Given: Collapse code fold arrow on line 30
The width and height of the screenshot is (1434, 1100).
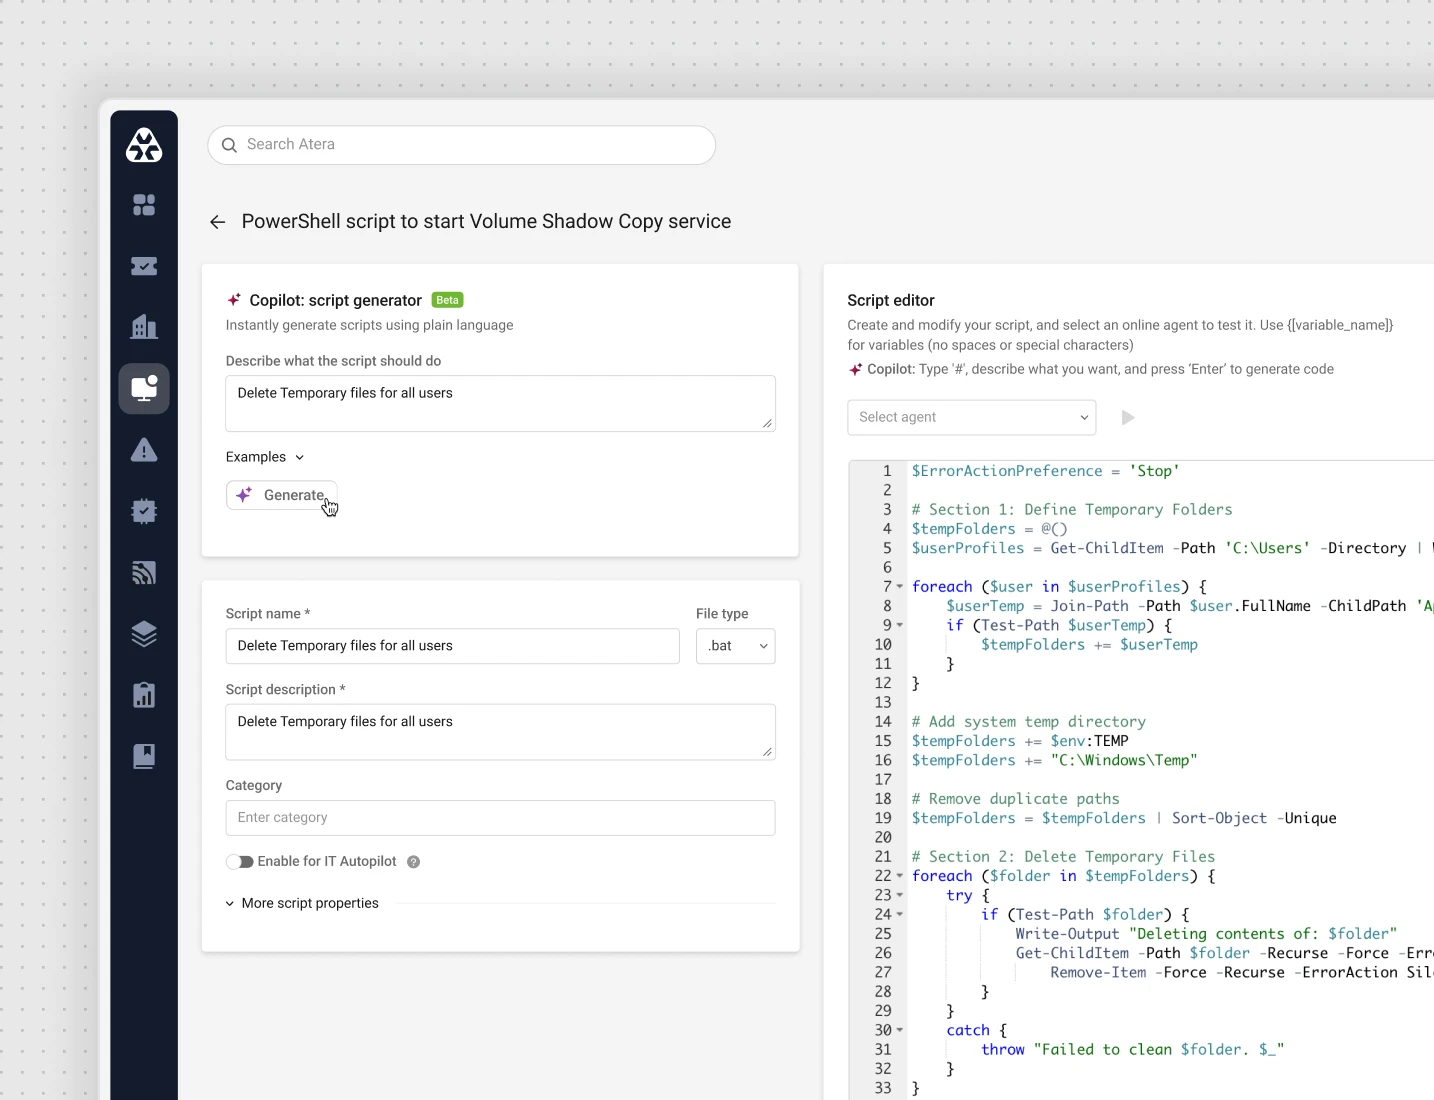Looking at the screenshot, I should pyautogui.click(x=900, y=1030).
